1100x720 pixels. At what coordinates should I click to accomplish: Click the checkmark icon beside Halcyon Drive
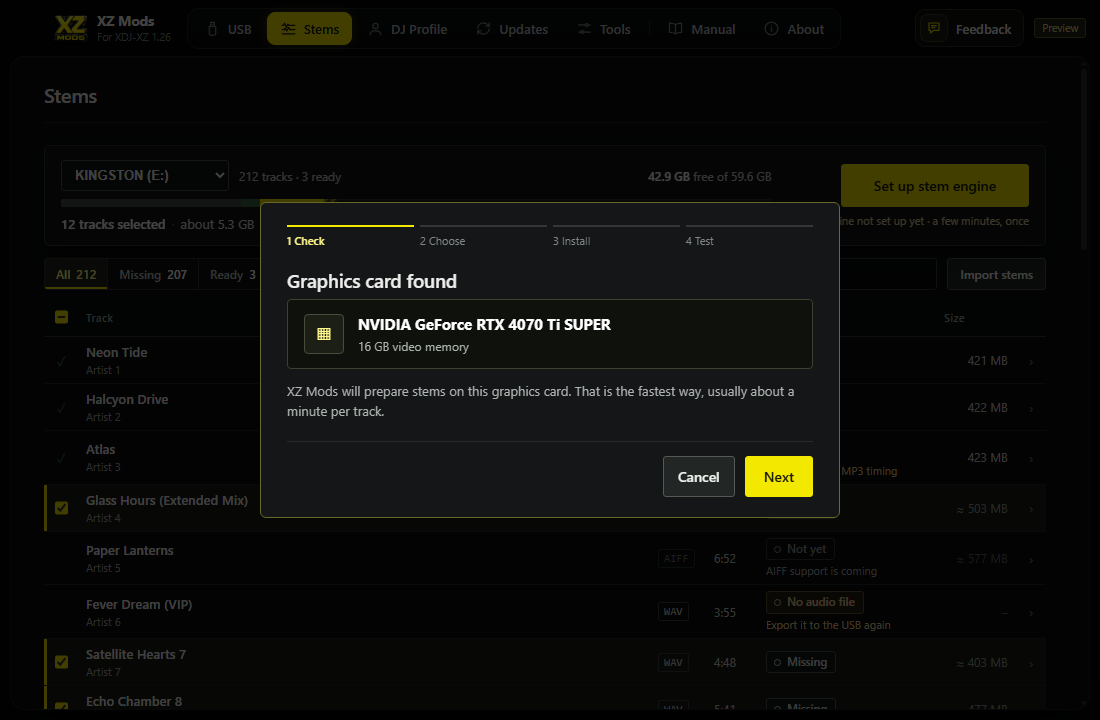coord(62,408)
